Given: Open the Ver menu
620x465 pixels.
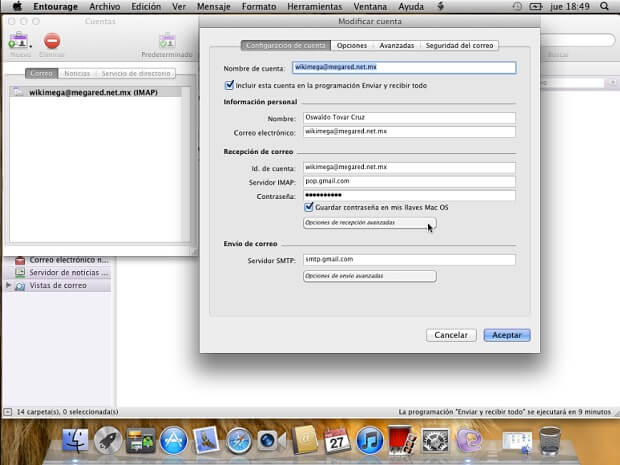Looking at the screenshot, I should click(x=179, y=6).
